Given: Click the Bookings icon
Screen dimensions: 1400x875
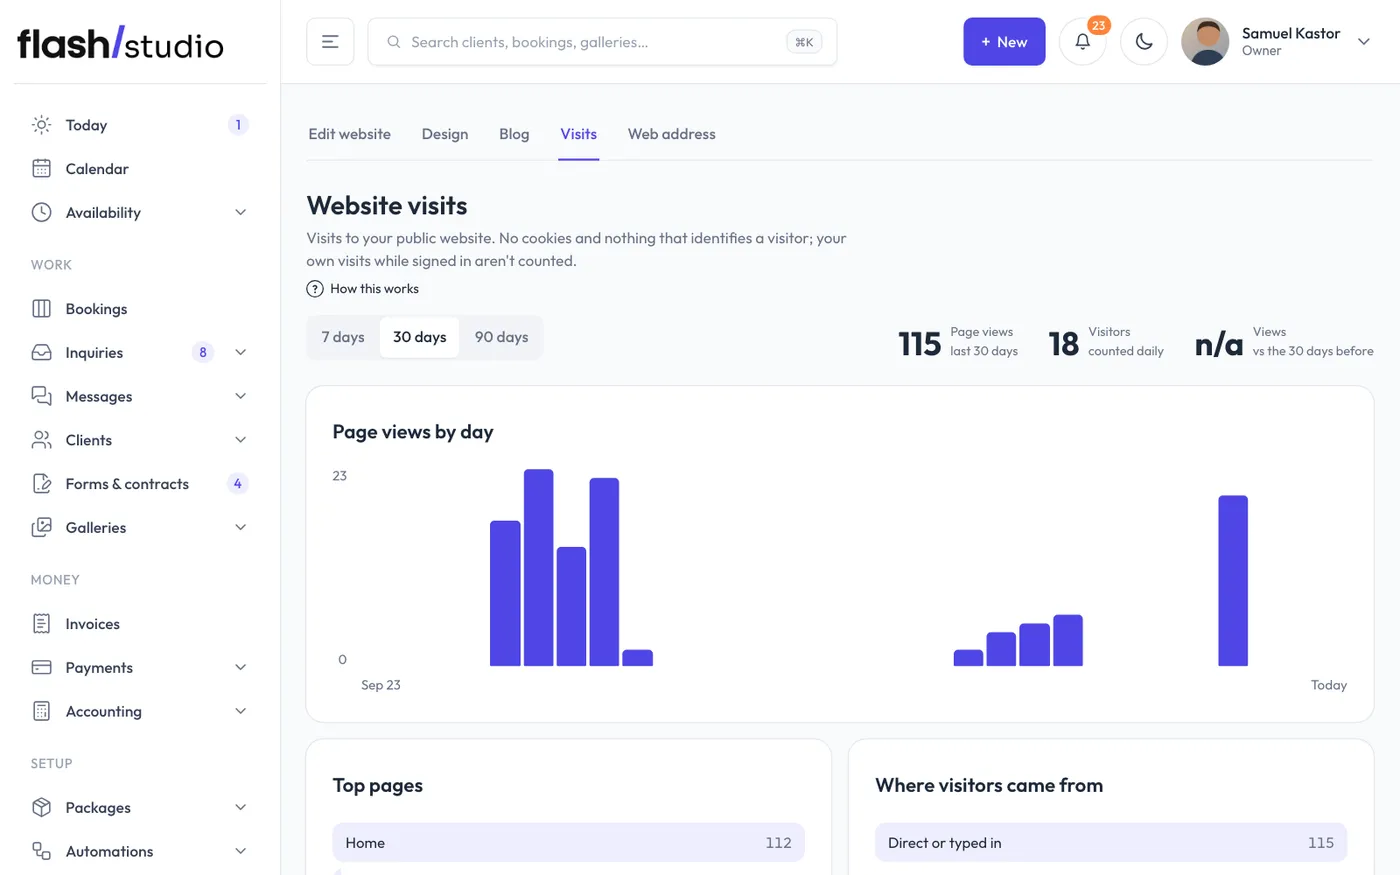Looking at the screenshot, I should coord(41,308).
